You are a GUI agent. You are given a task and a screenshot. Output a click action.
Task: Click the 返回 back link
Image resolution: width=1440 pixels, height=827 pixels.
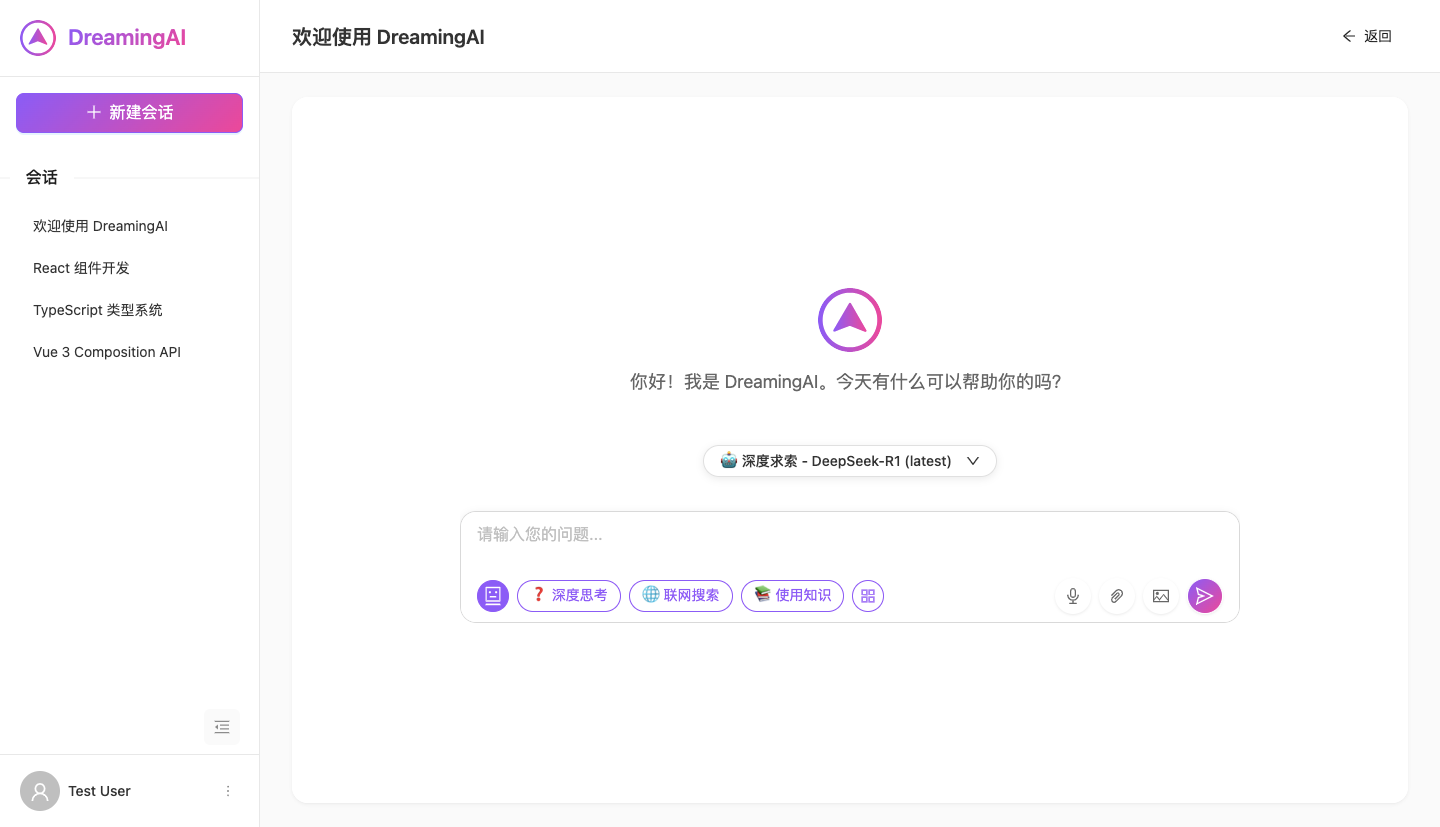coord(1367,36)
